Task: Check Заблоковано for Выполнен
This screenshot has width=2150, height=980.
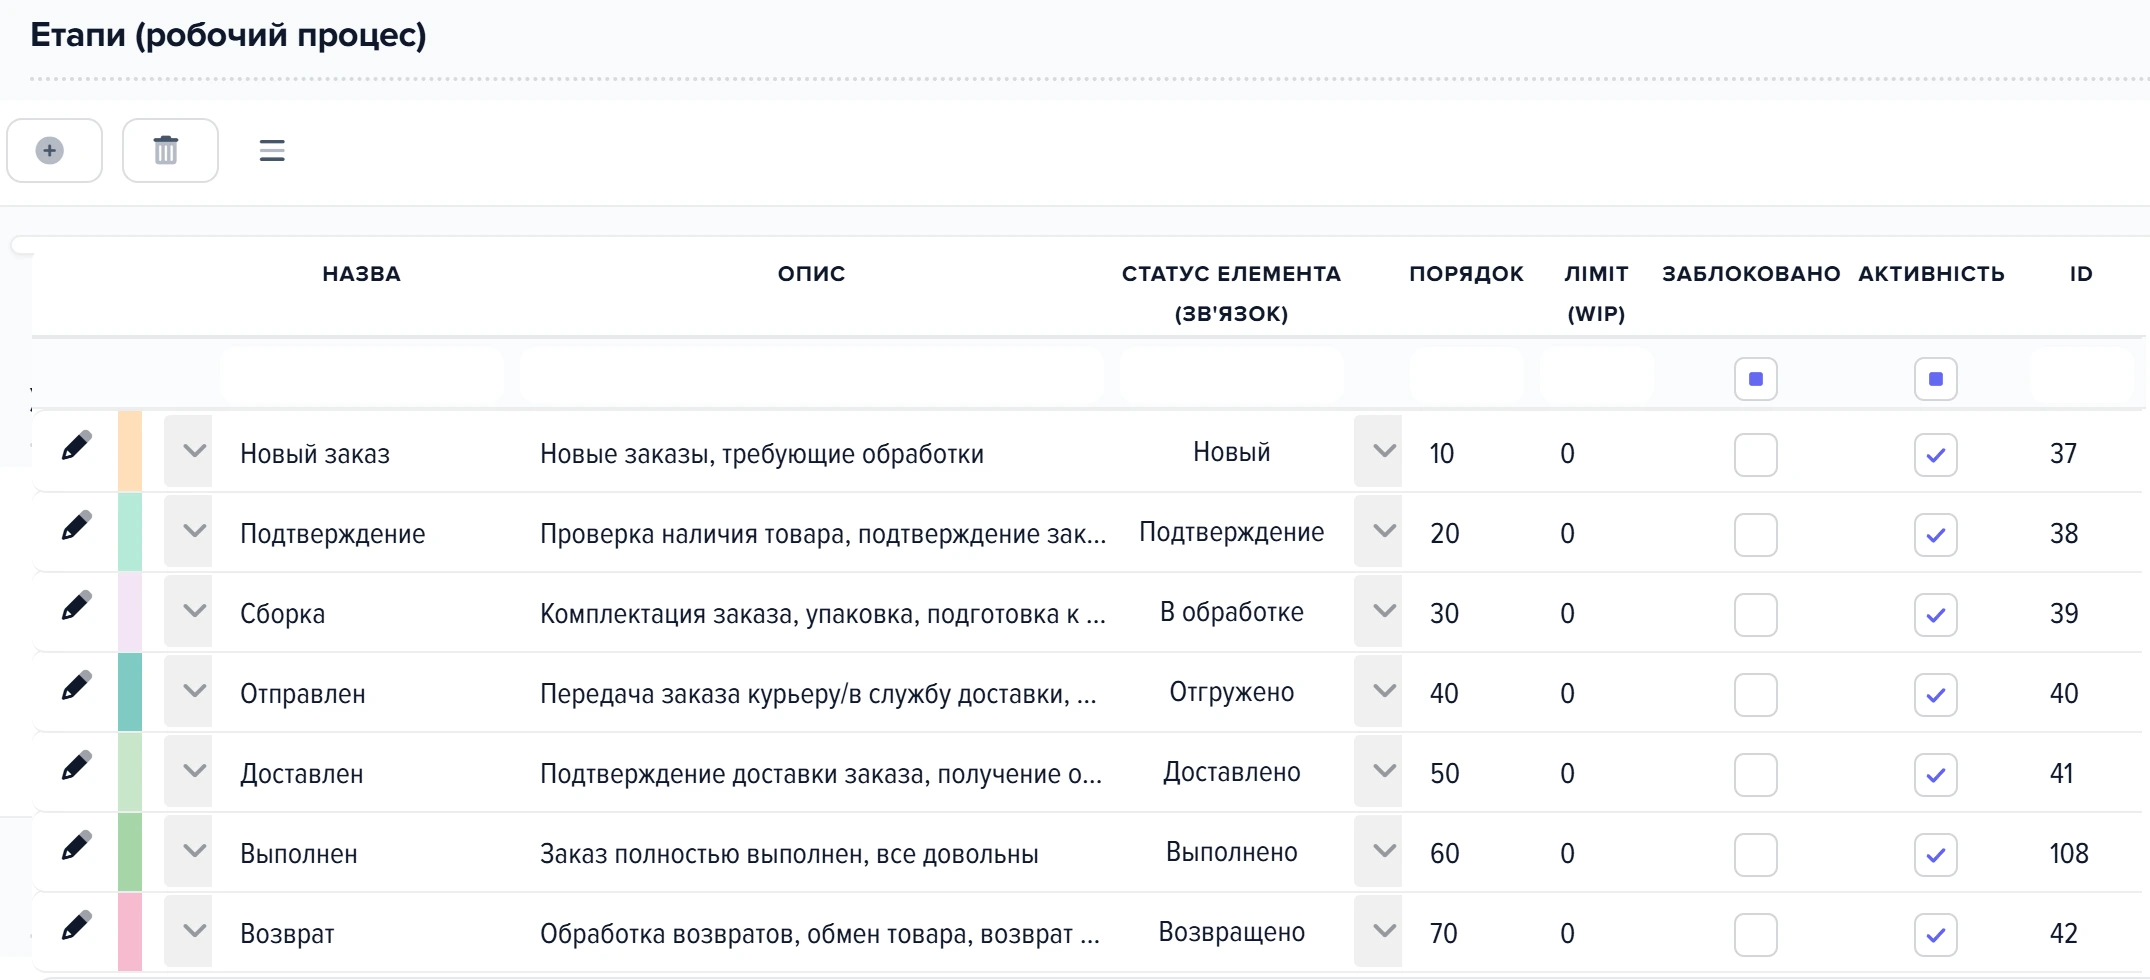Action: tap(1755, 855)
